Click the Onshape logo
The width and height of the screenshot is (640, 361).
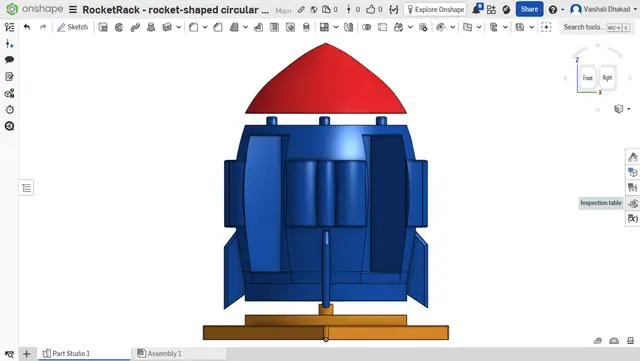pos(35,9)
